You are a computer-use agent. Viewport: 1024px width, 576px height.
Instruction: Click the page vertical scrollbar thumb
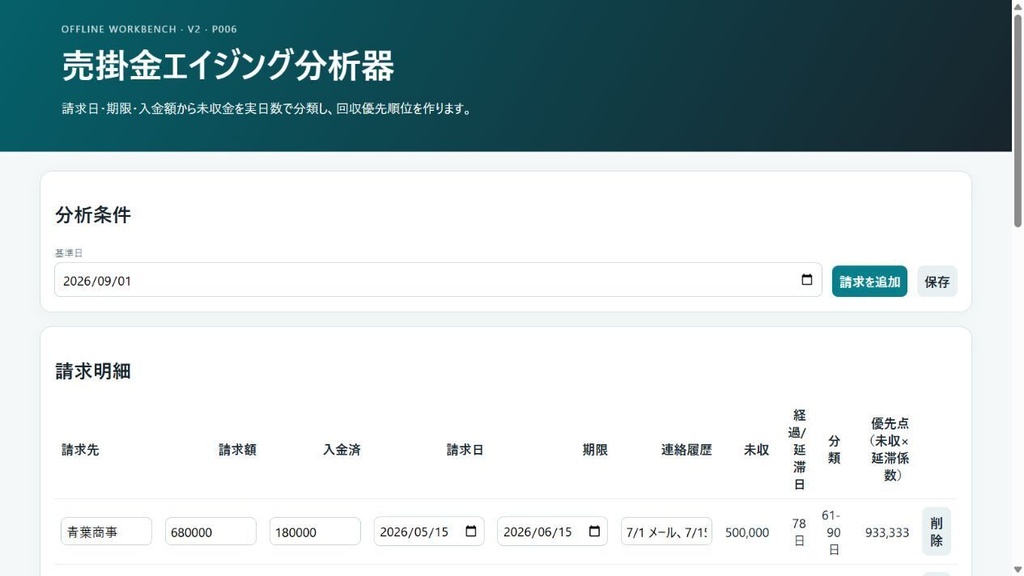[1017, 121]
